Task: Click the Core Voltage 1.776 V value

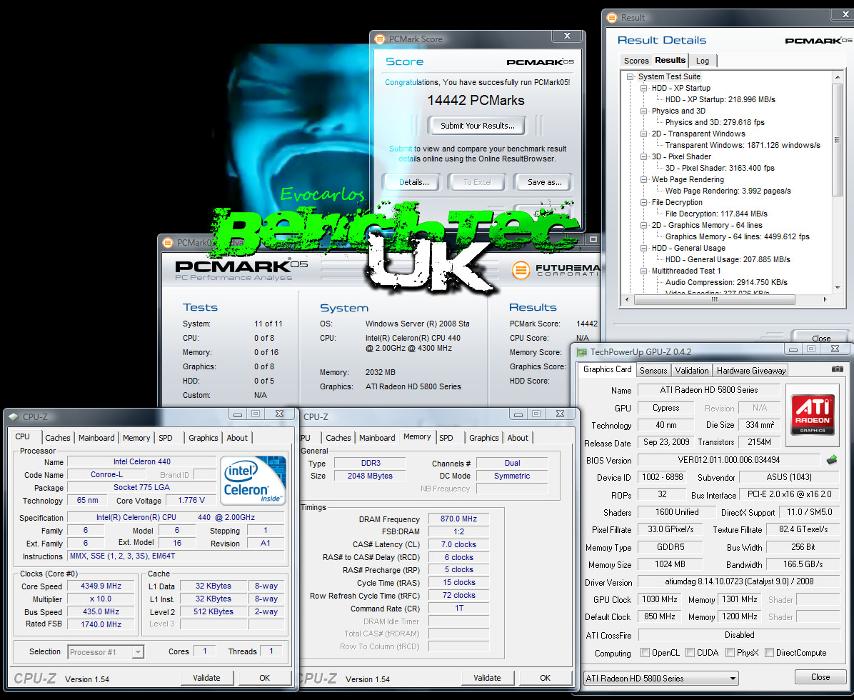Action: click(191, 500)
